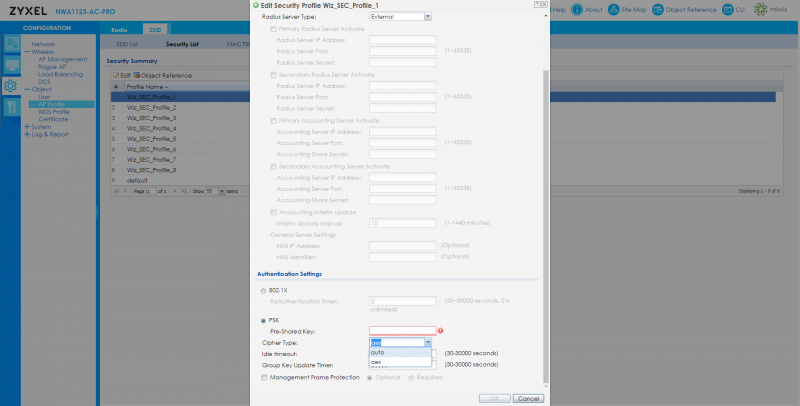
Task: Sort by Profile Name column header
Action: tap(147, 87)
